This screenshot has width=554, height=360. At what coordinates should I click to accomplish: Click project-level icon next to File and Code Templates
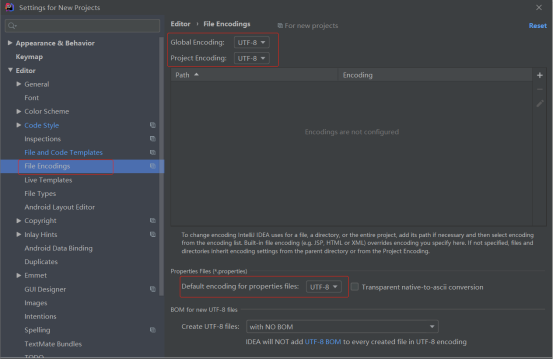[153, 153]
